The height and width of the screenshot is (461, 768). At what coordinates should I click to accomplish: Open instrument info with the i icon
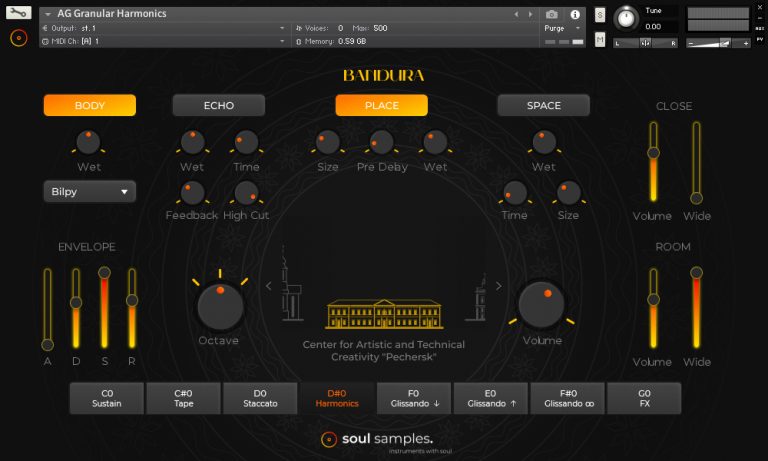575,15
